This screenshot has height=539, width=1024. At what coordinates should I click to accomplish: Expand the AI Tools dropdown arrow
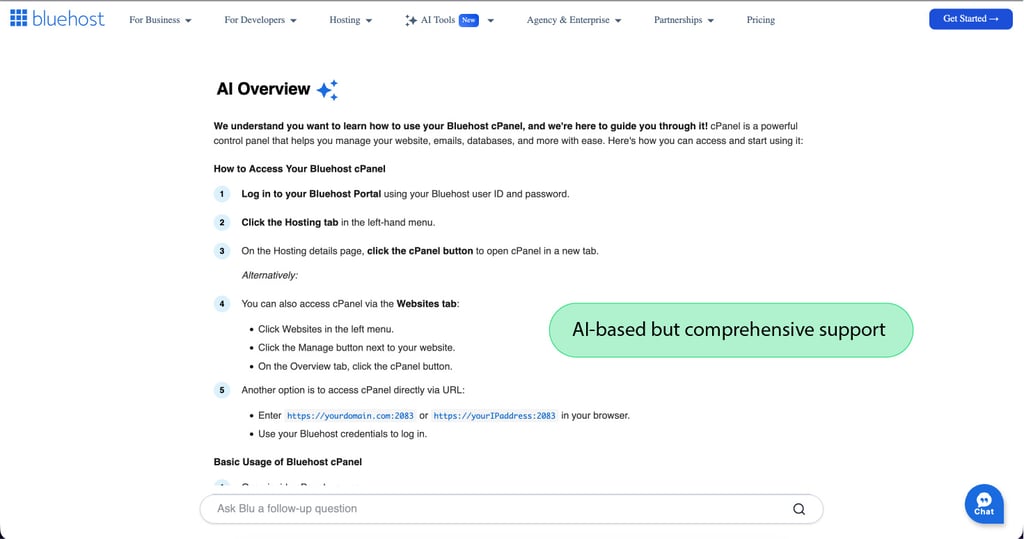coord(490,21)
